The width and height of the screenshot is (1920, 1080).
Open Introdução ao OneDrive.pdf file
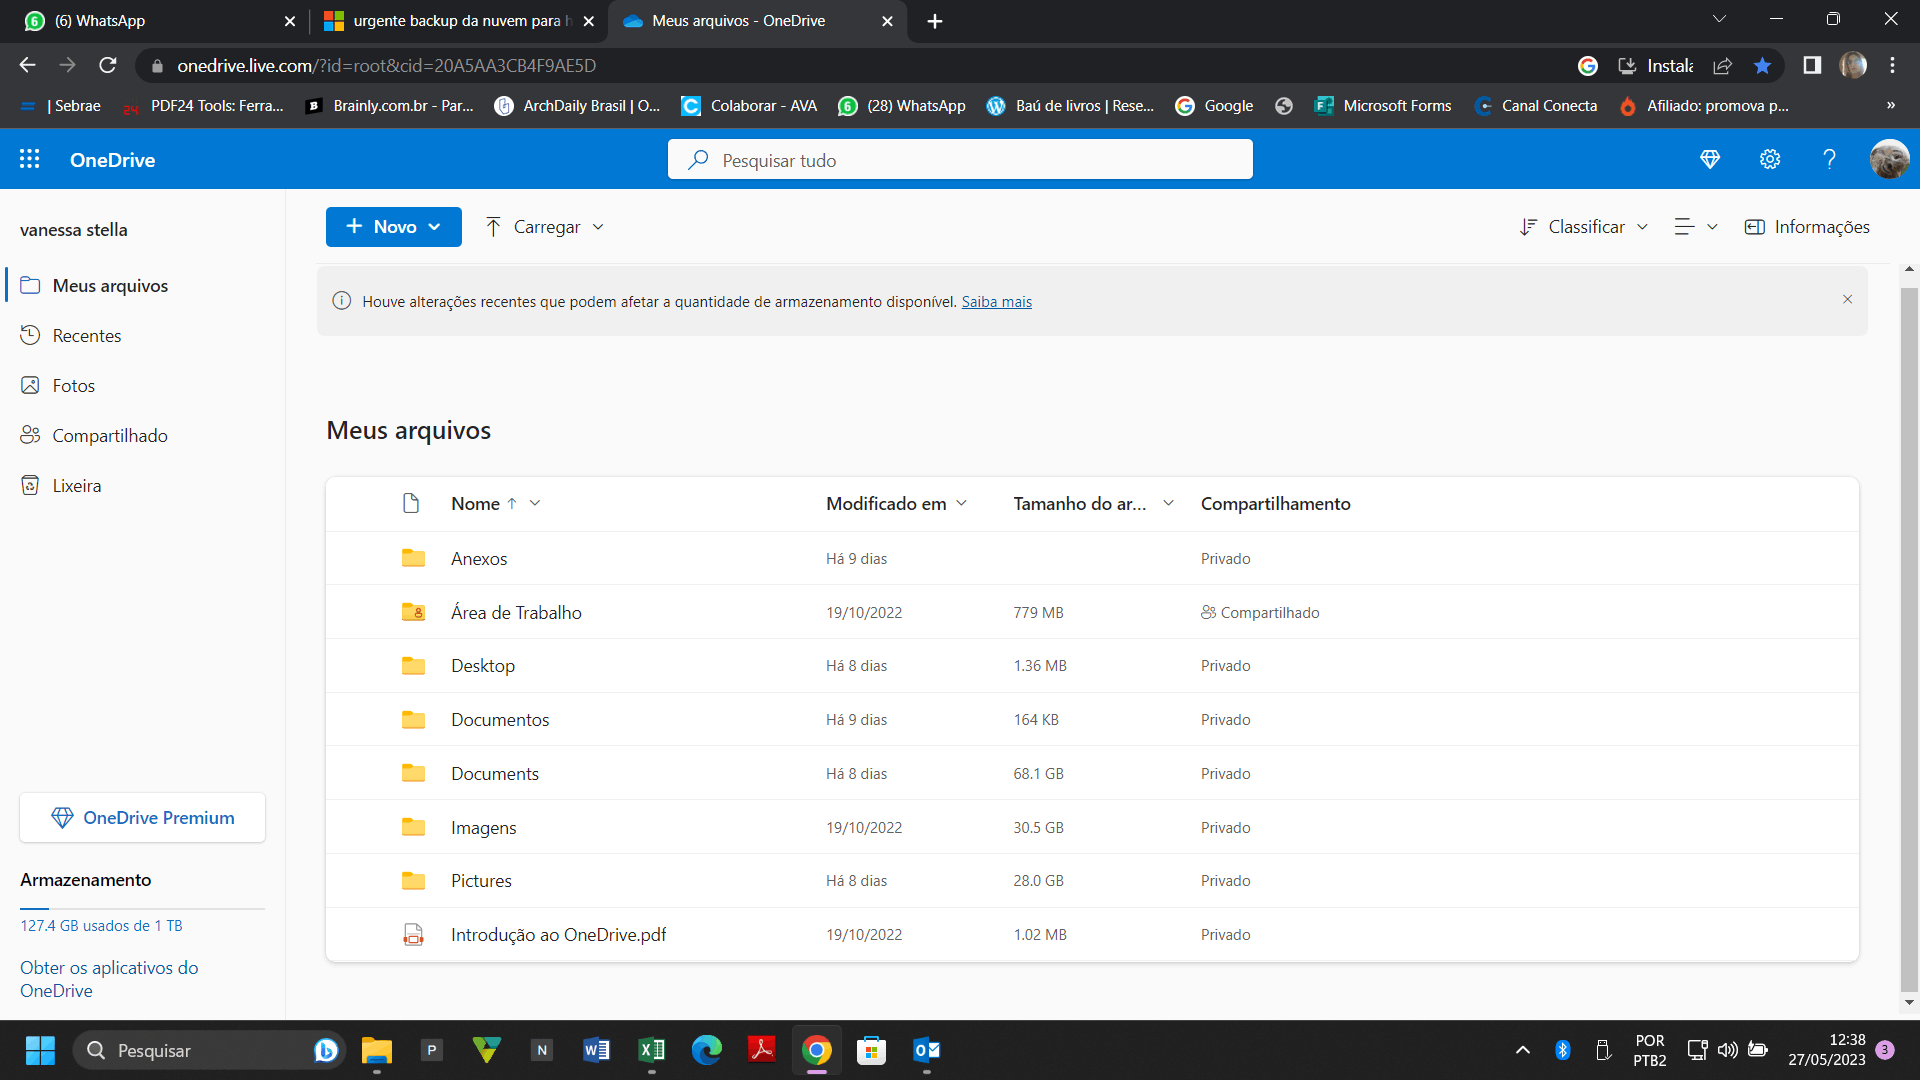(x=558, y=934)
